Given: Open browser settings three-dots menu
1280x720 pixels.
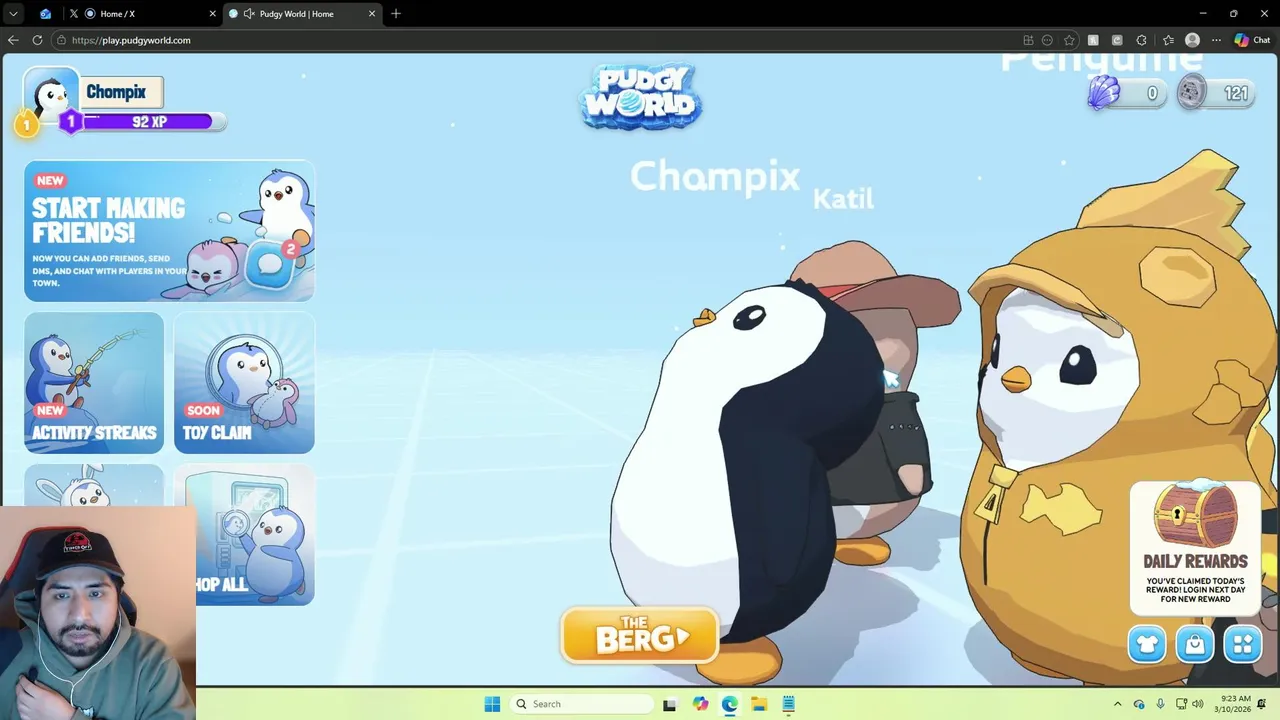Looking at the screenshot, I should 1216,40.
